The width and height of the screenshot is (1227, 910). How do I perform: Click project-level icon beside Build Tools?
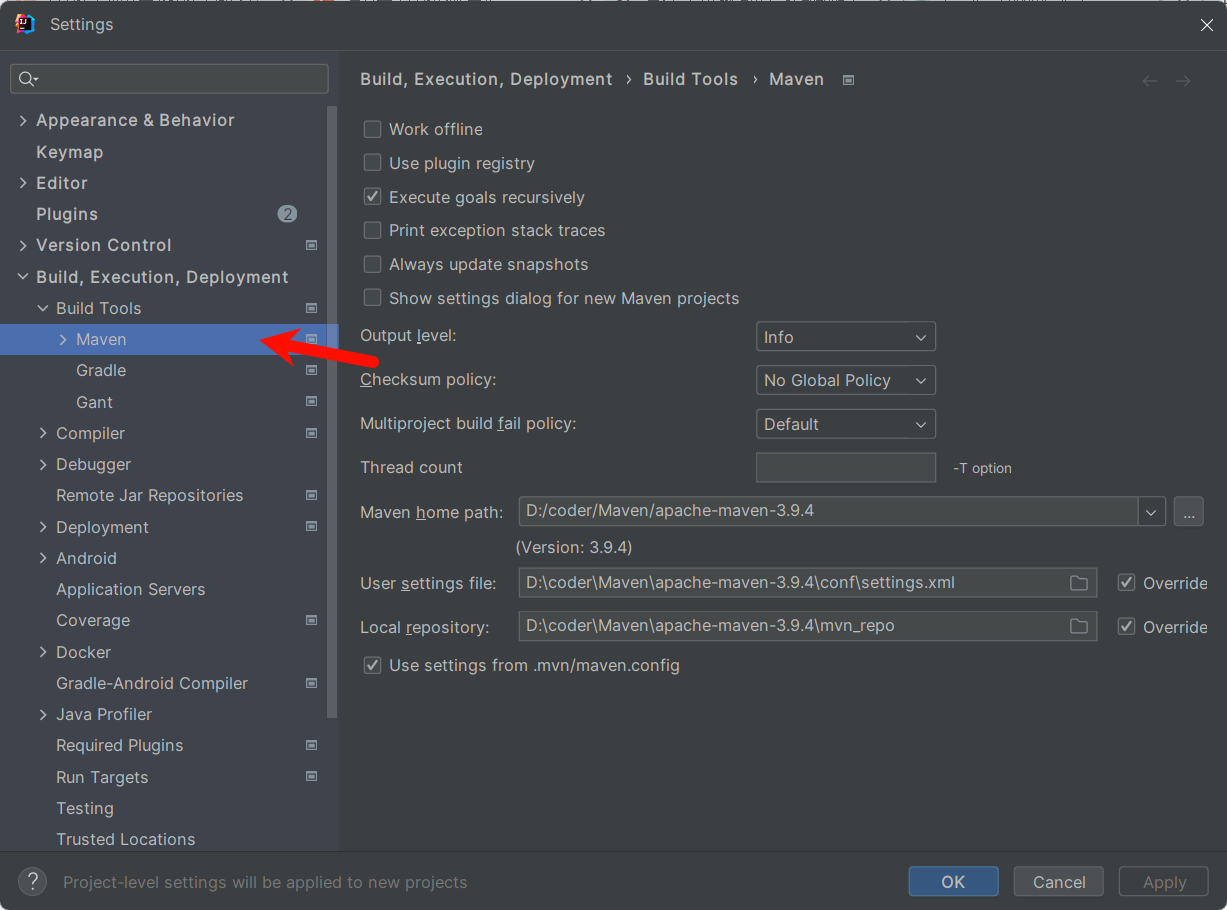coord(311,308)
